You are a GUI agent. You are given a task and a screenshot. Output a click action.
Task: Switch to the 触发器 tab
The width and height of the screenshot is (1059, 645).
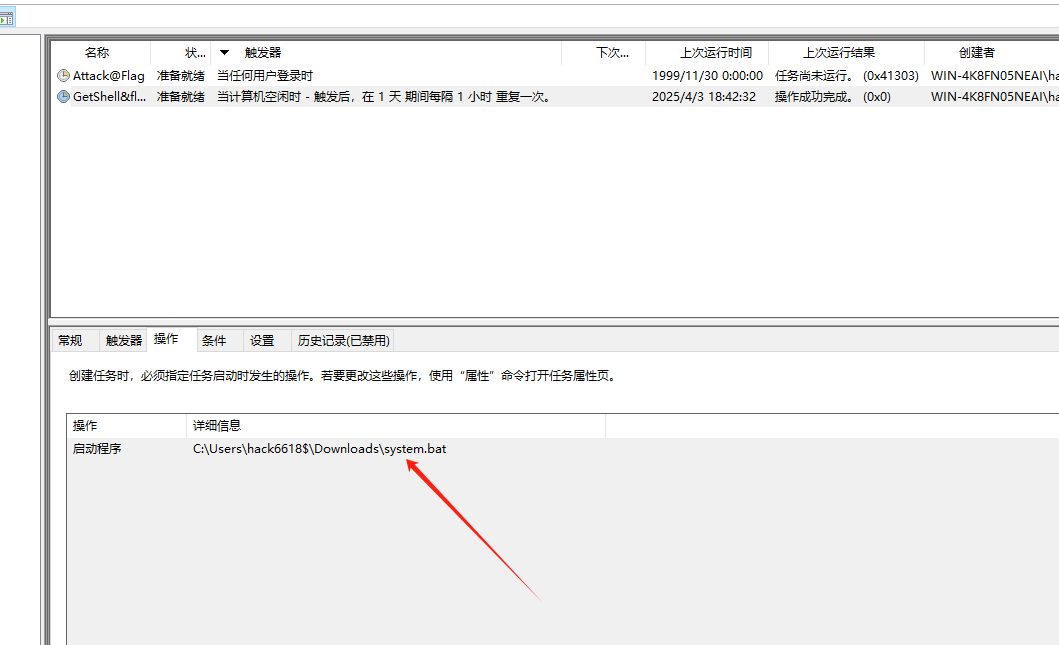124,341
